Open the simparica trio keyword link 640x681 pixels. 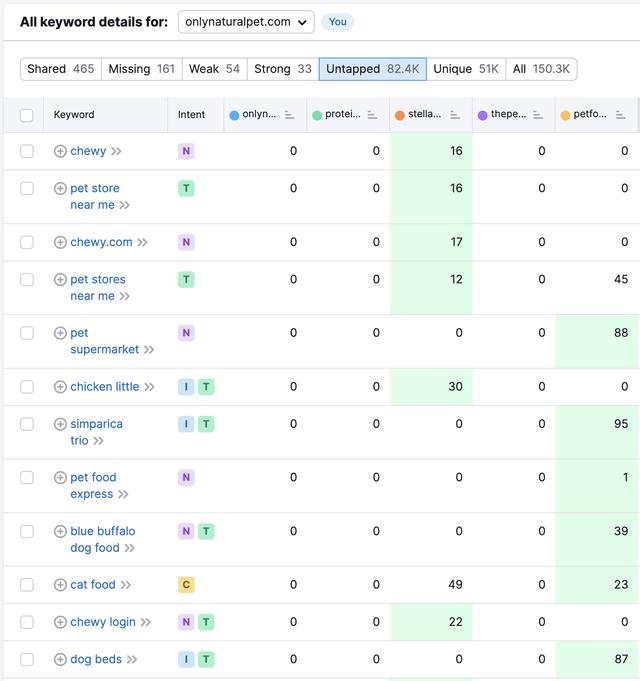[96, 433]
